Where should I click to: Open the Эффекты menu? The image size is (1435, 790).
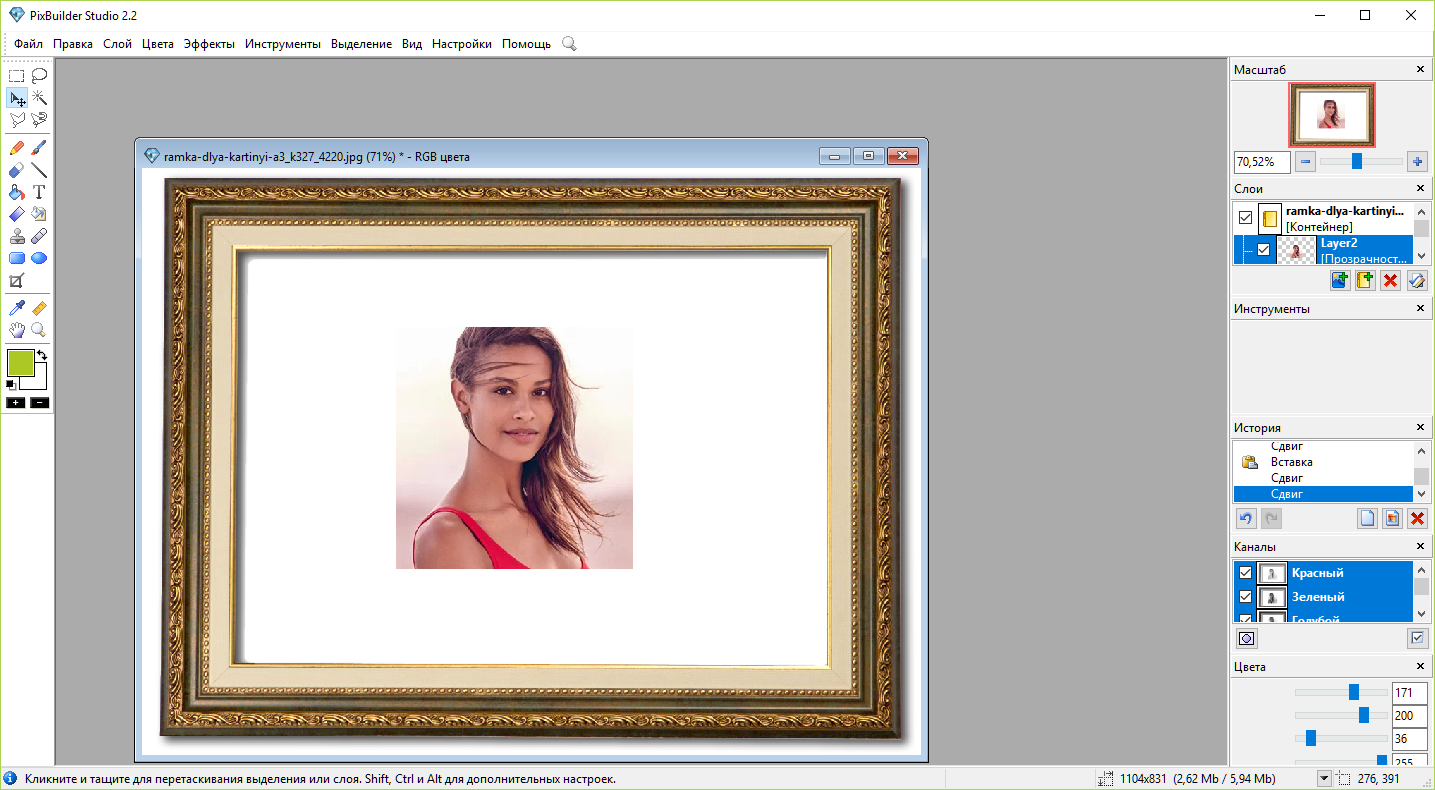click(x=209, y=44)
